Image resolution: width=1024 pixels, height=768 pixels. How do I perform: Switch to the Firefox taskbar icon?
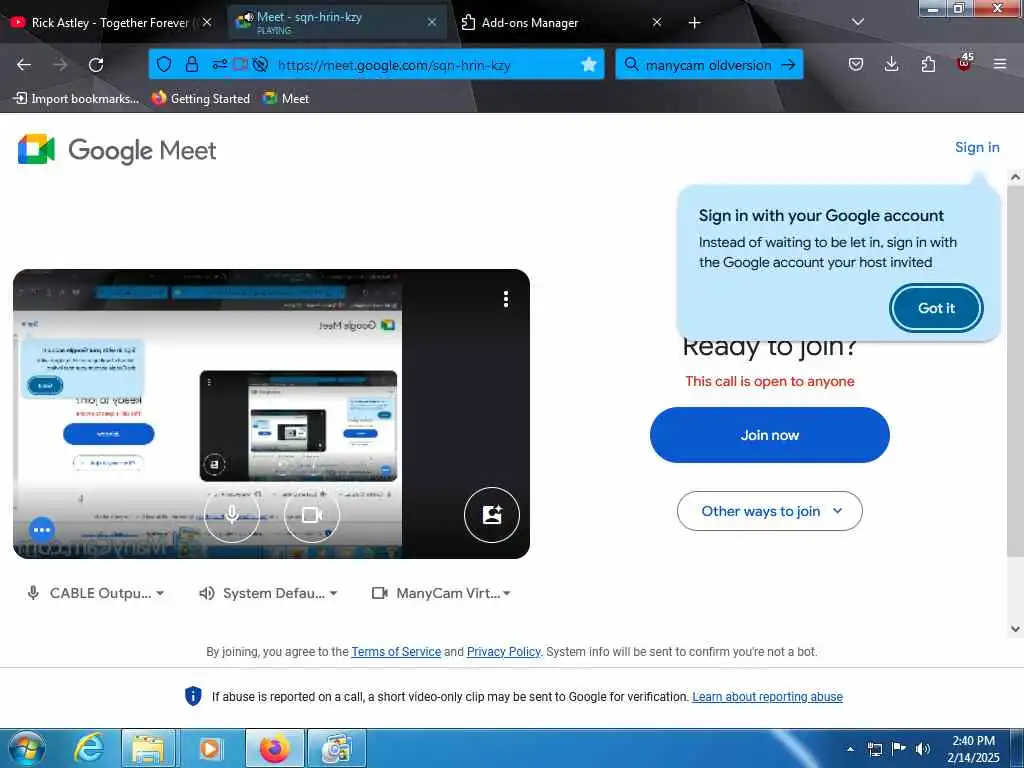point(274,748)
